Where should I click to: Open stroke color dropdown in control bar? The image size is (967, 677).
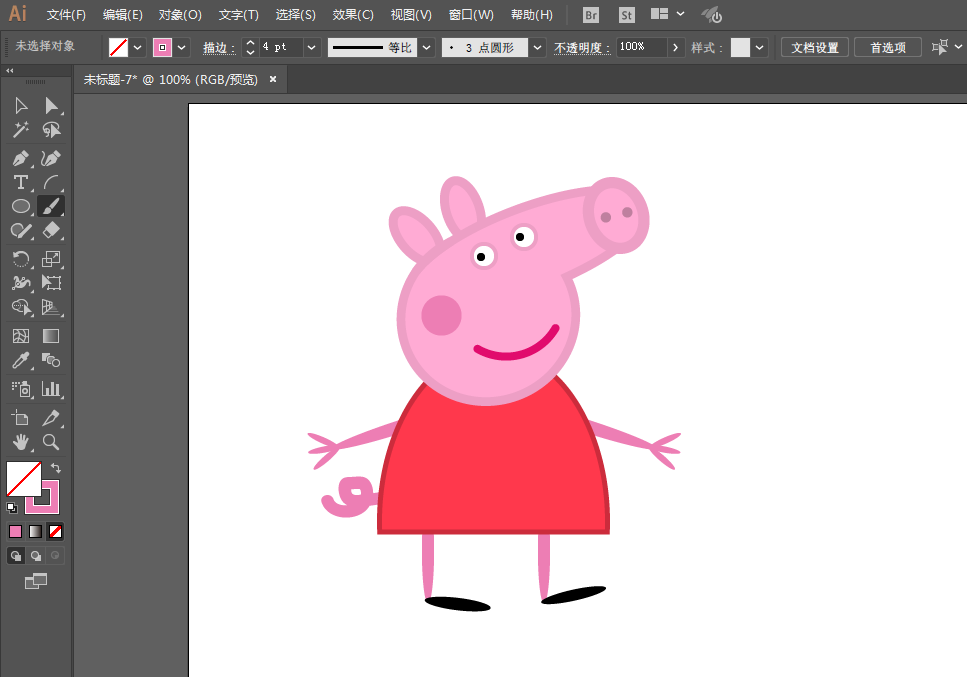181,47
